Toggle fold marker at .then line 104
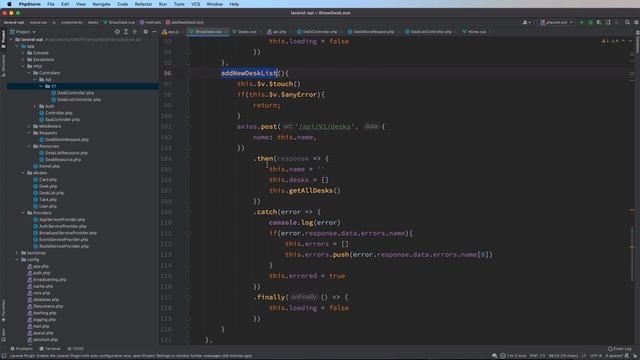 coord(188,159)
